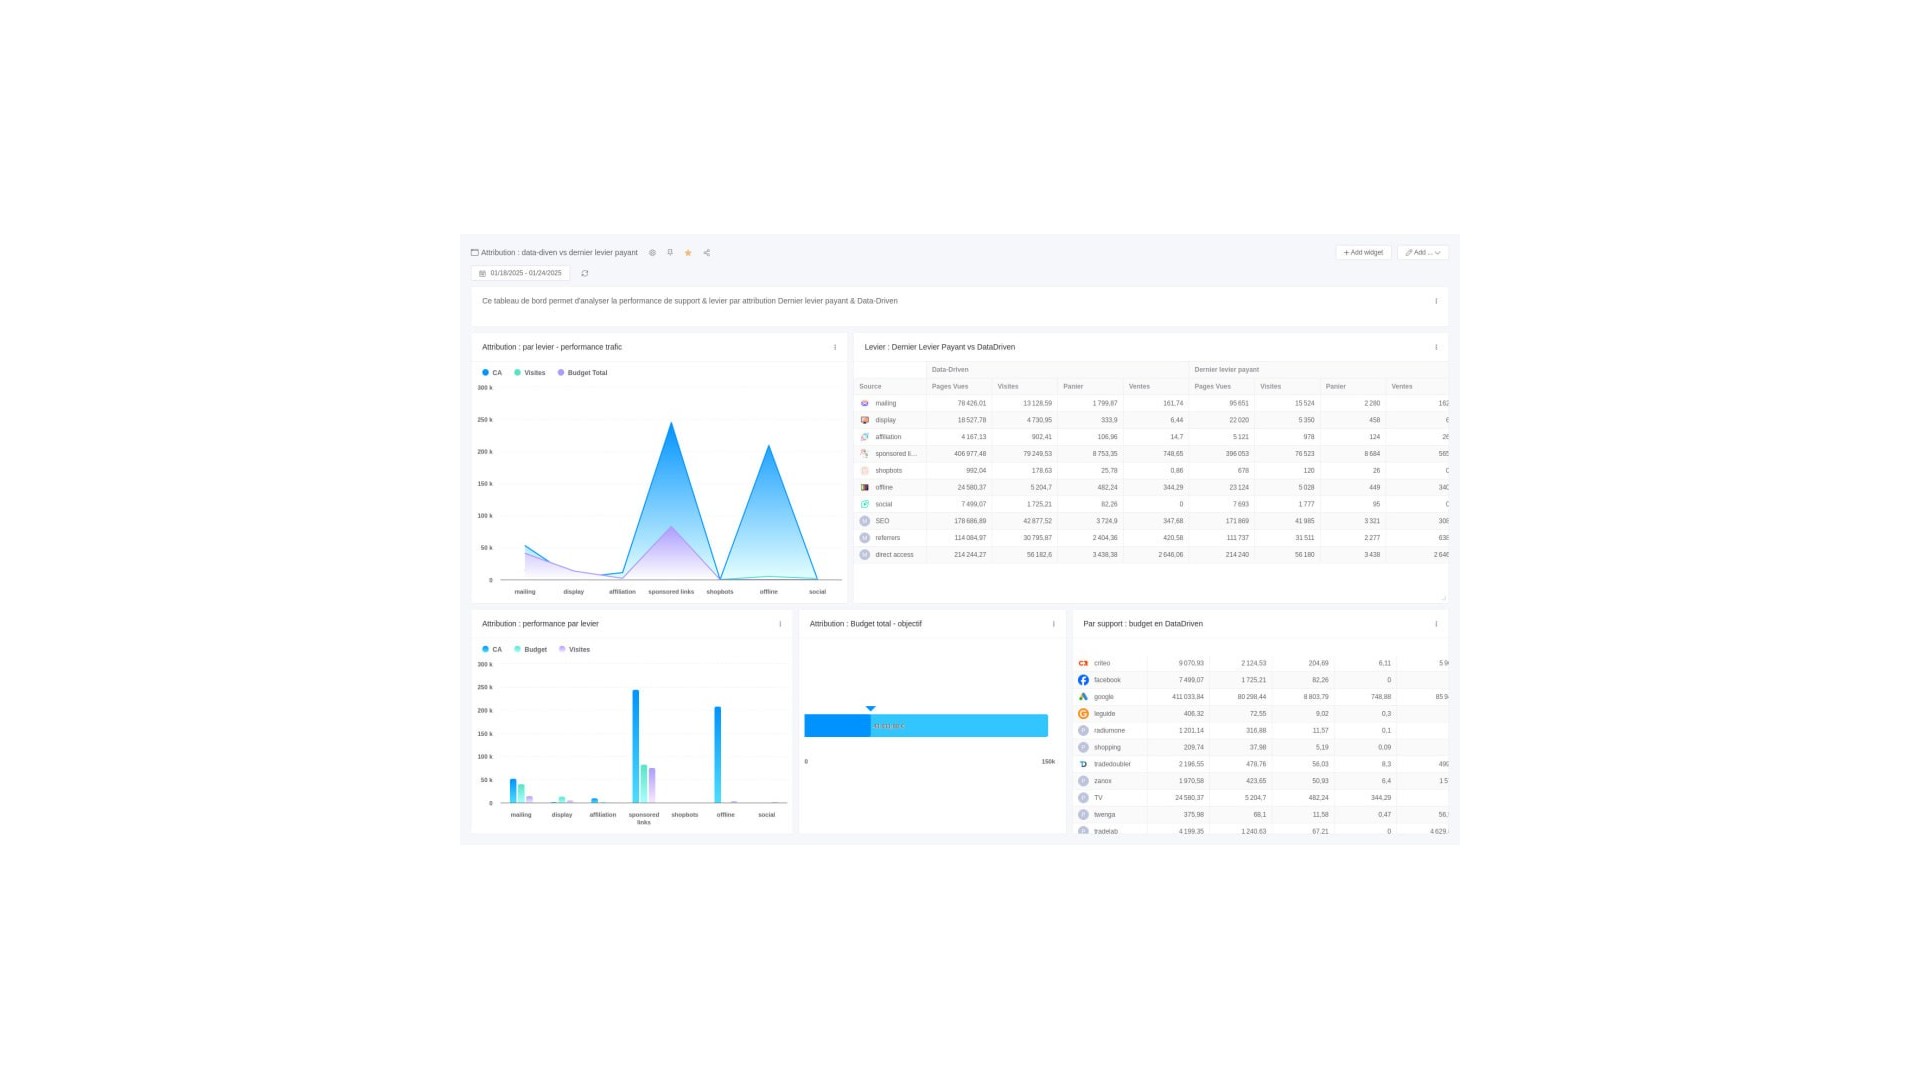This screenshot has width=1920, height=1080.
Task: Refresh data with the reload icon
Action: coord(585,273)
